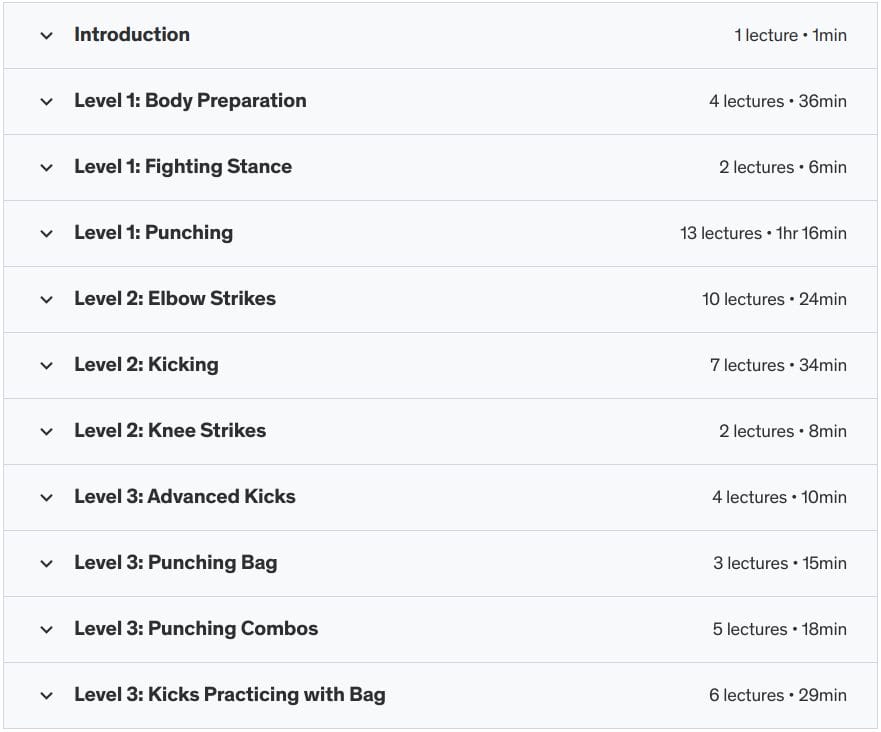Open the Level 1: Body Preparation heading
The height and width of the screenshot is (732, 881).
190,101
